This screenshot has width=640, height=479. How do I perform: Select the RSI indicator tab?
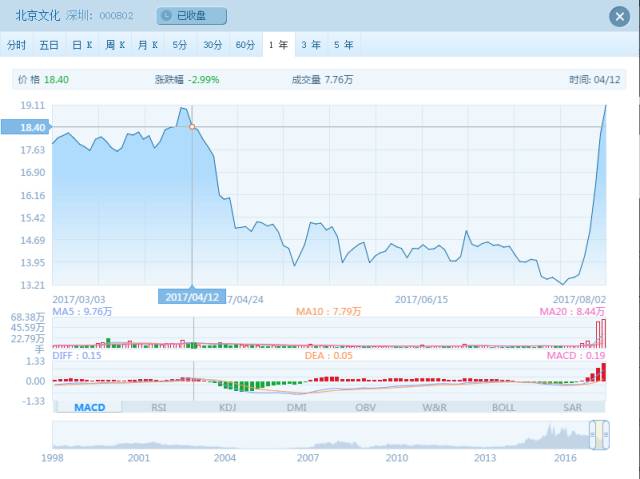(x=159, y=407)
